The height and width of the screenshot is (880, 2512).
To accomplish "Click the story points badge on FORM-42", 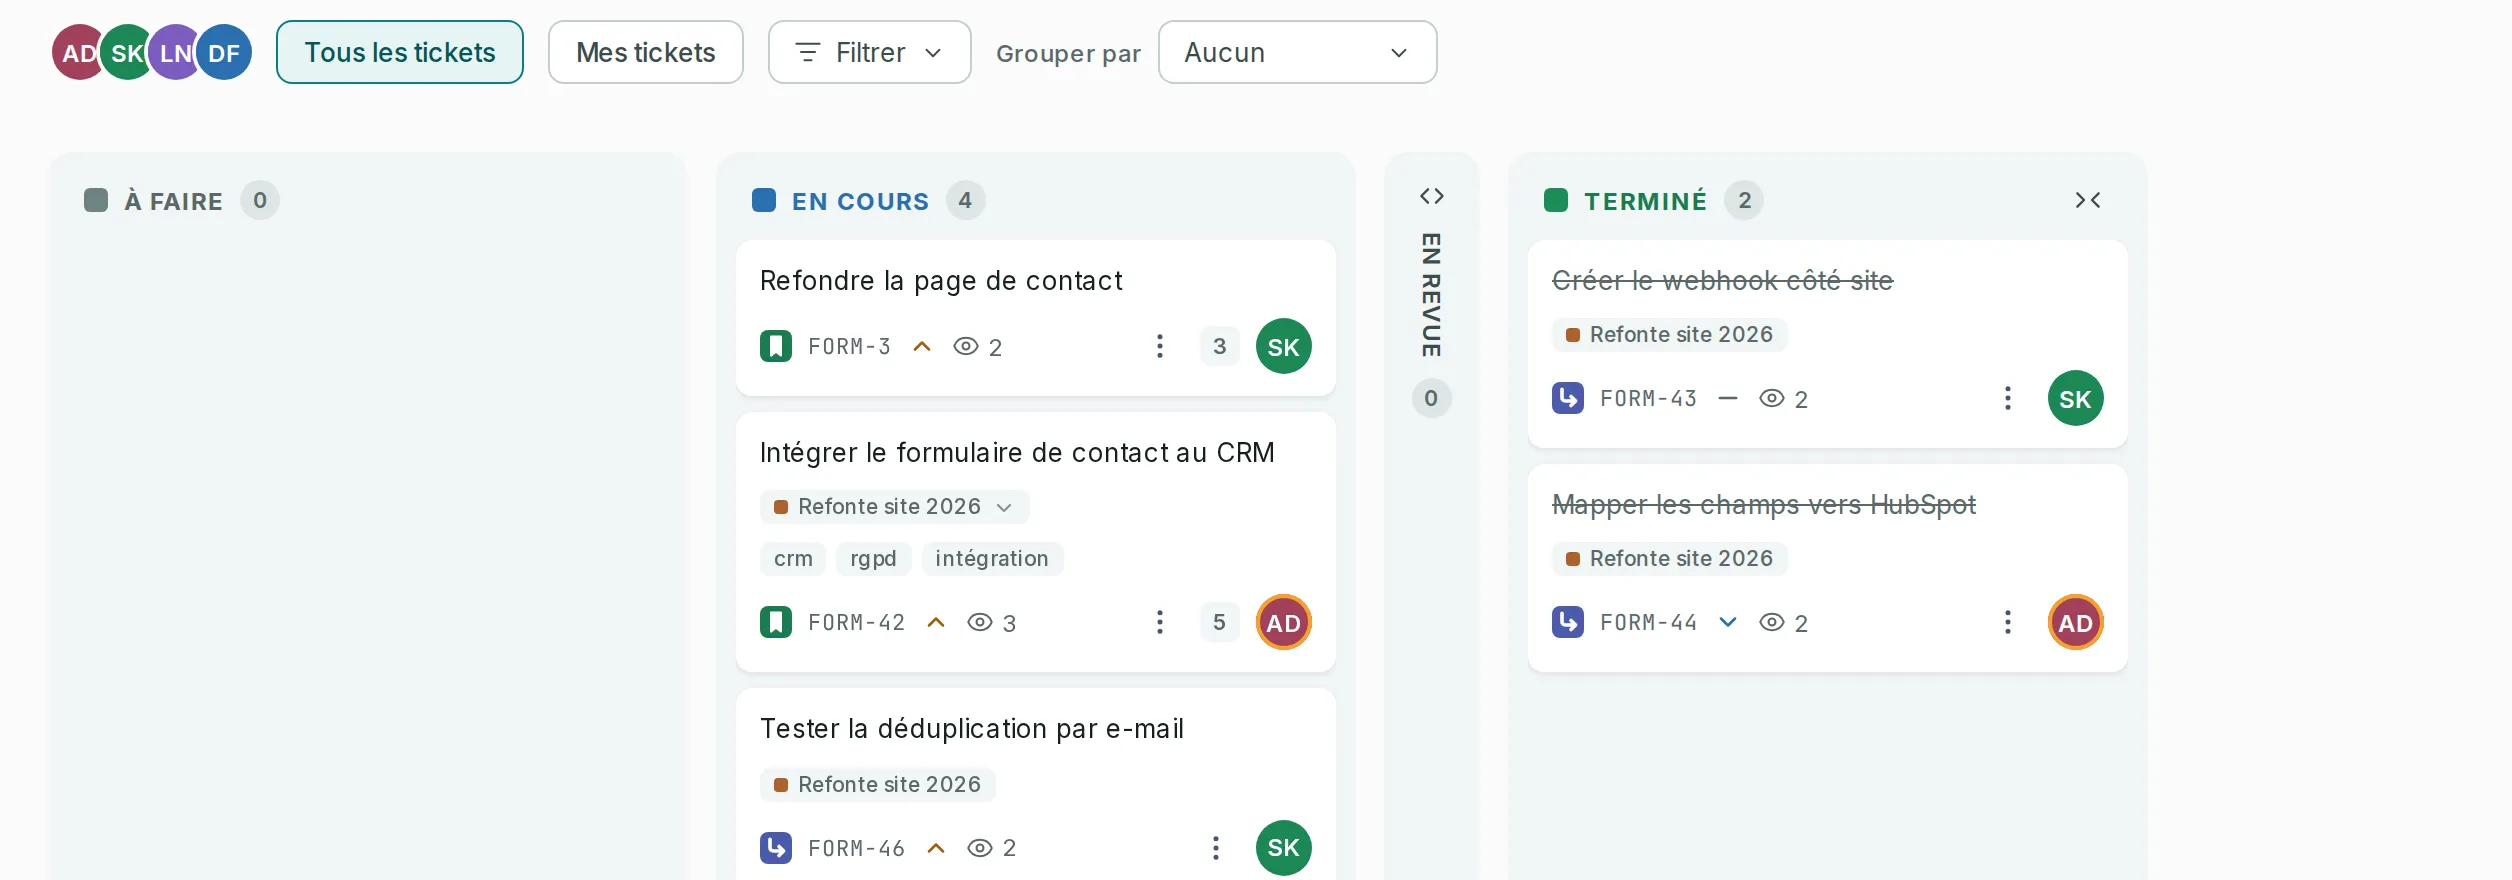I will point(1220,622).
